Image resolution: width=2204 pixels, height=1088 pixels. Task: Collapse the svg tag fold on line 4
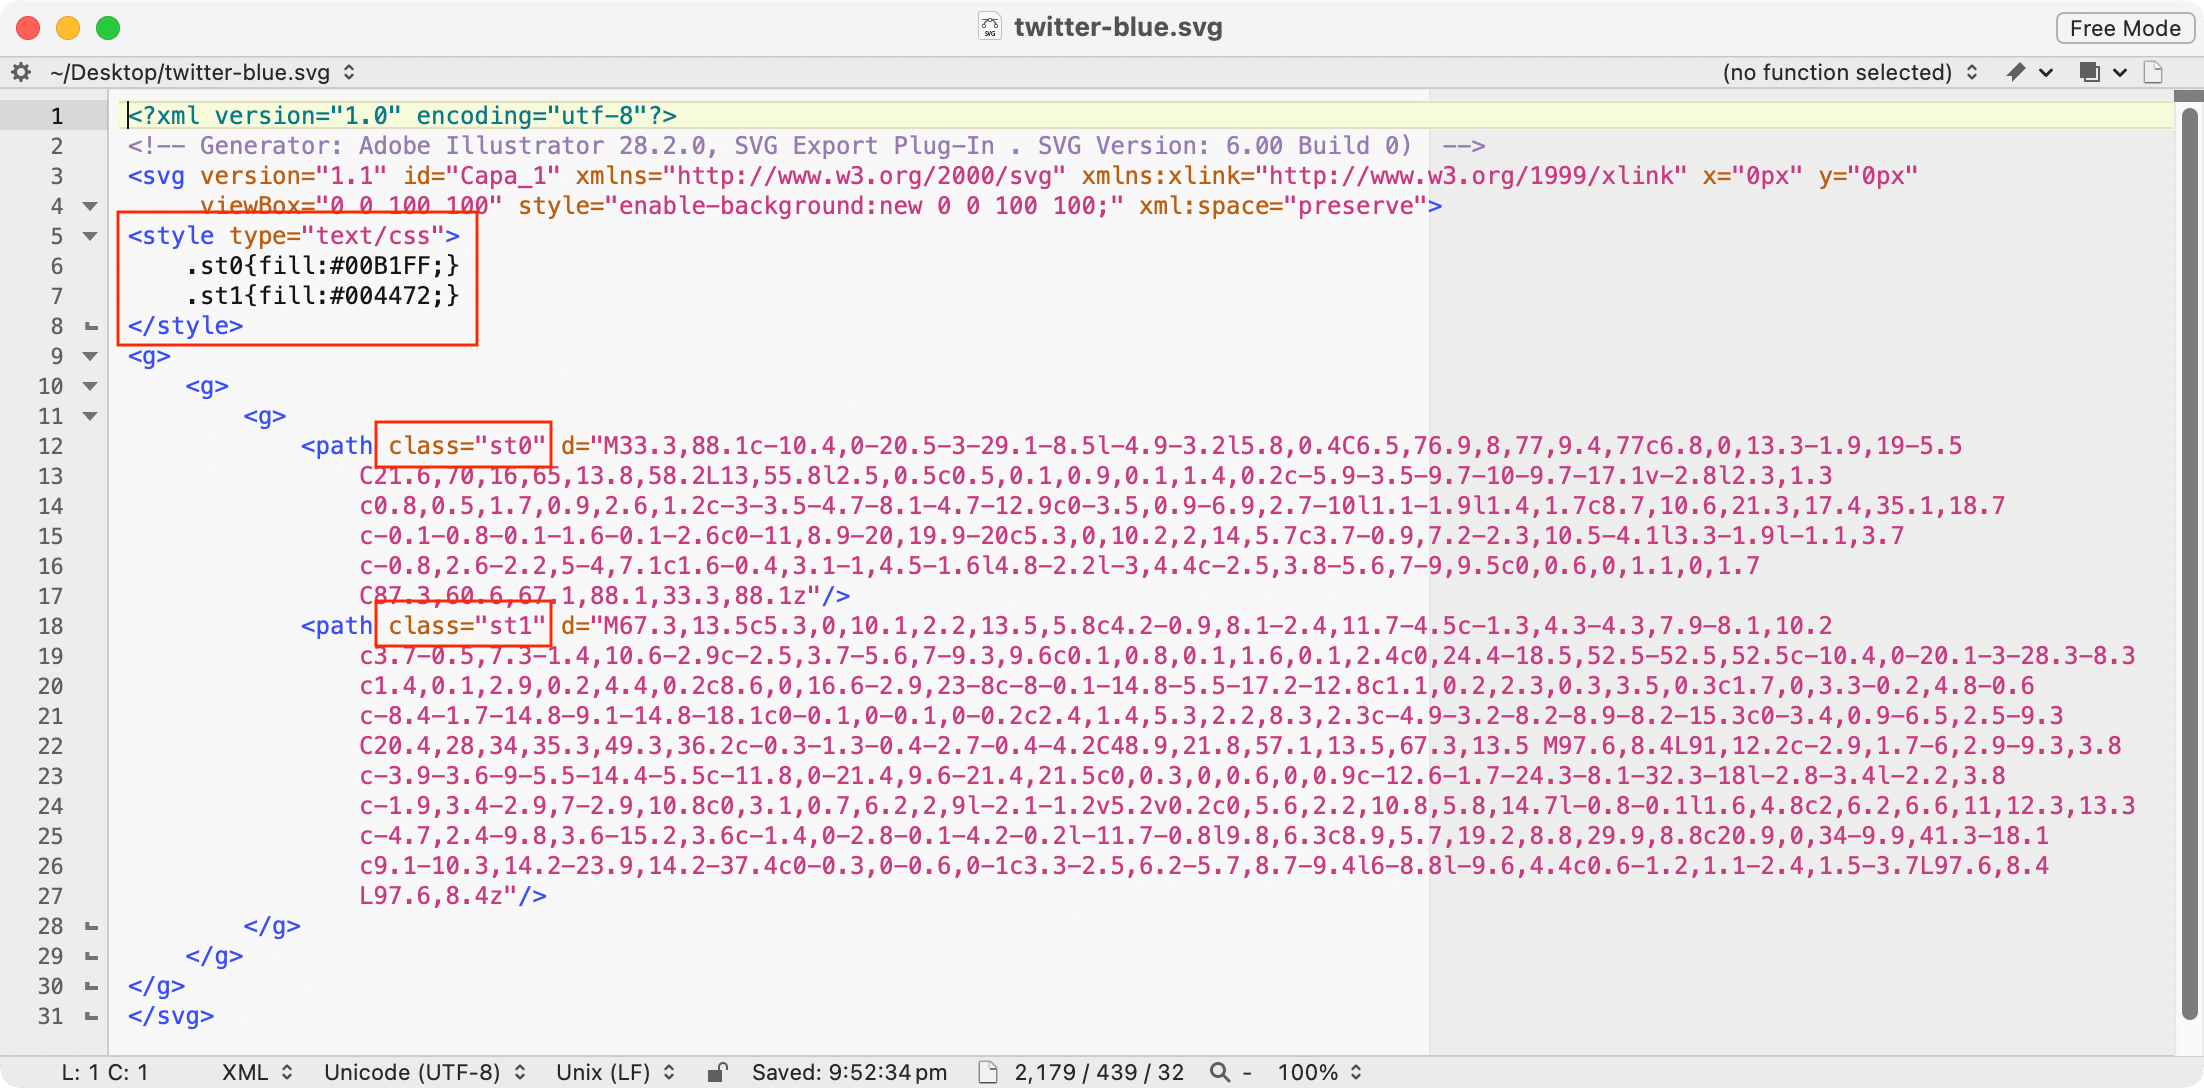90,206
